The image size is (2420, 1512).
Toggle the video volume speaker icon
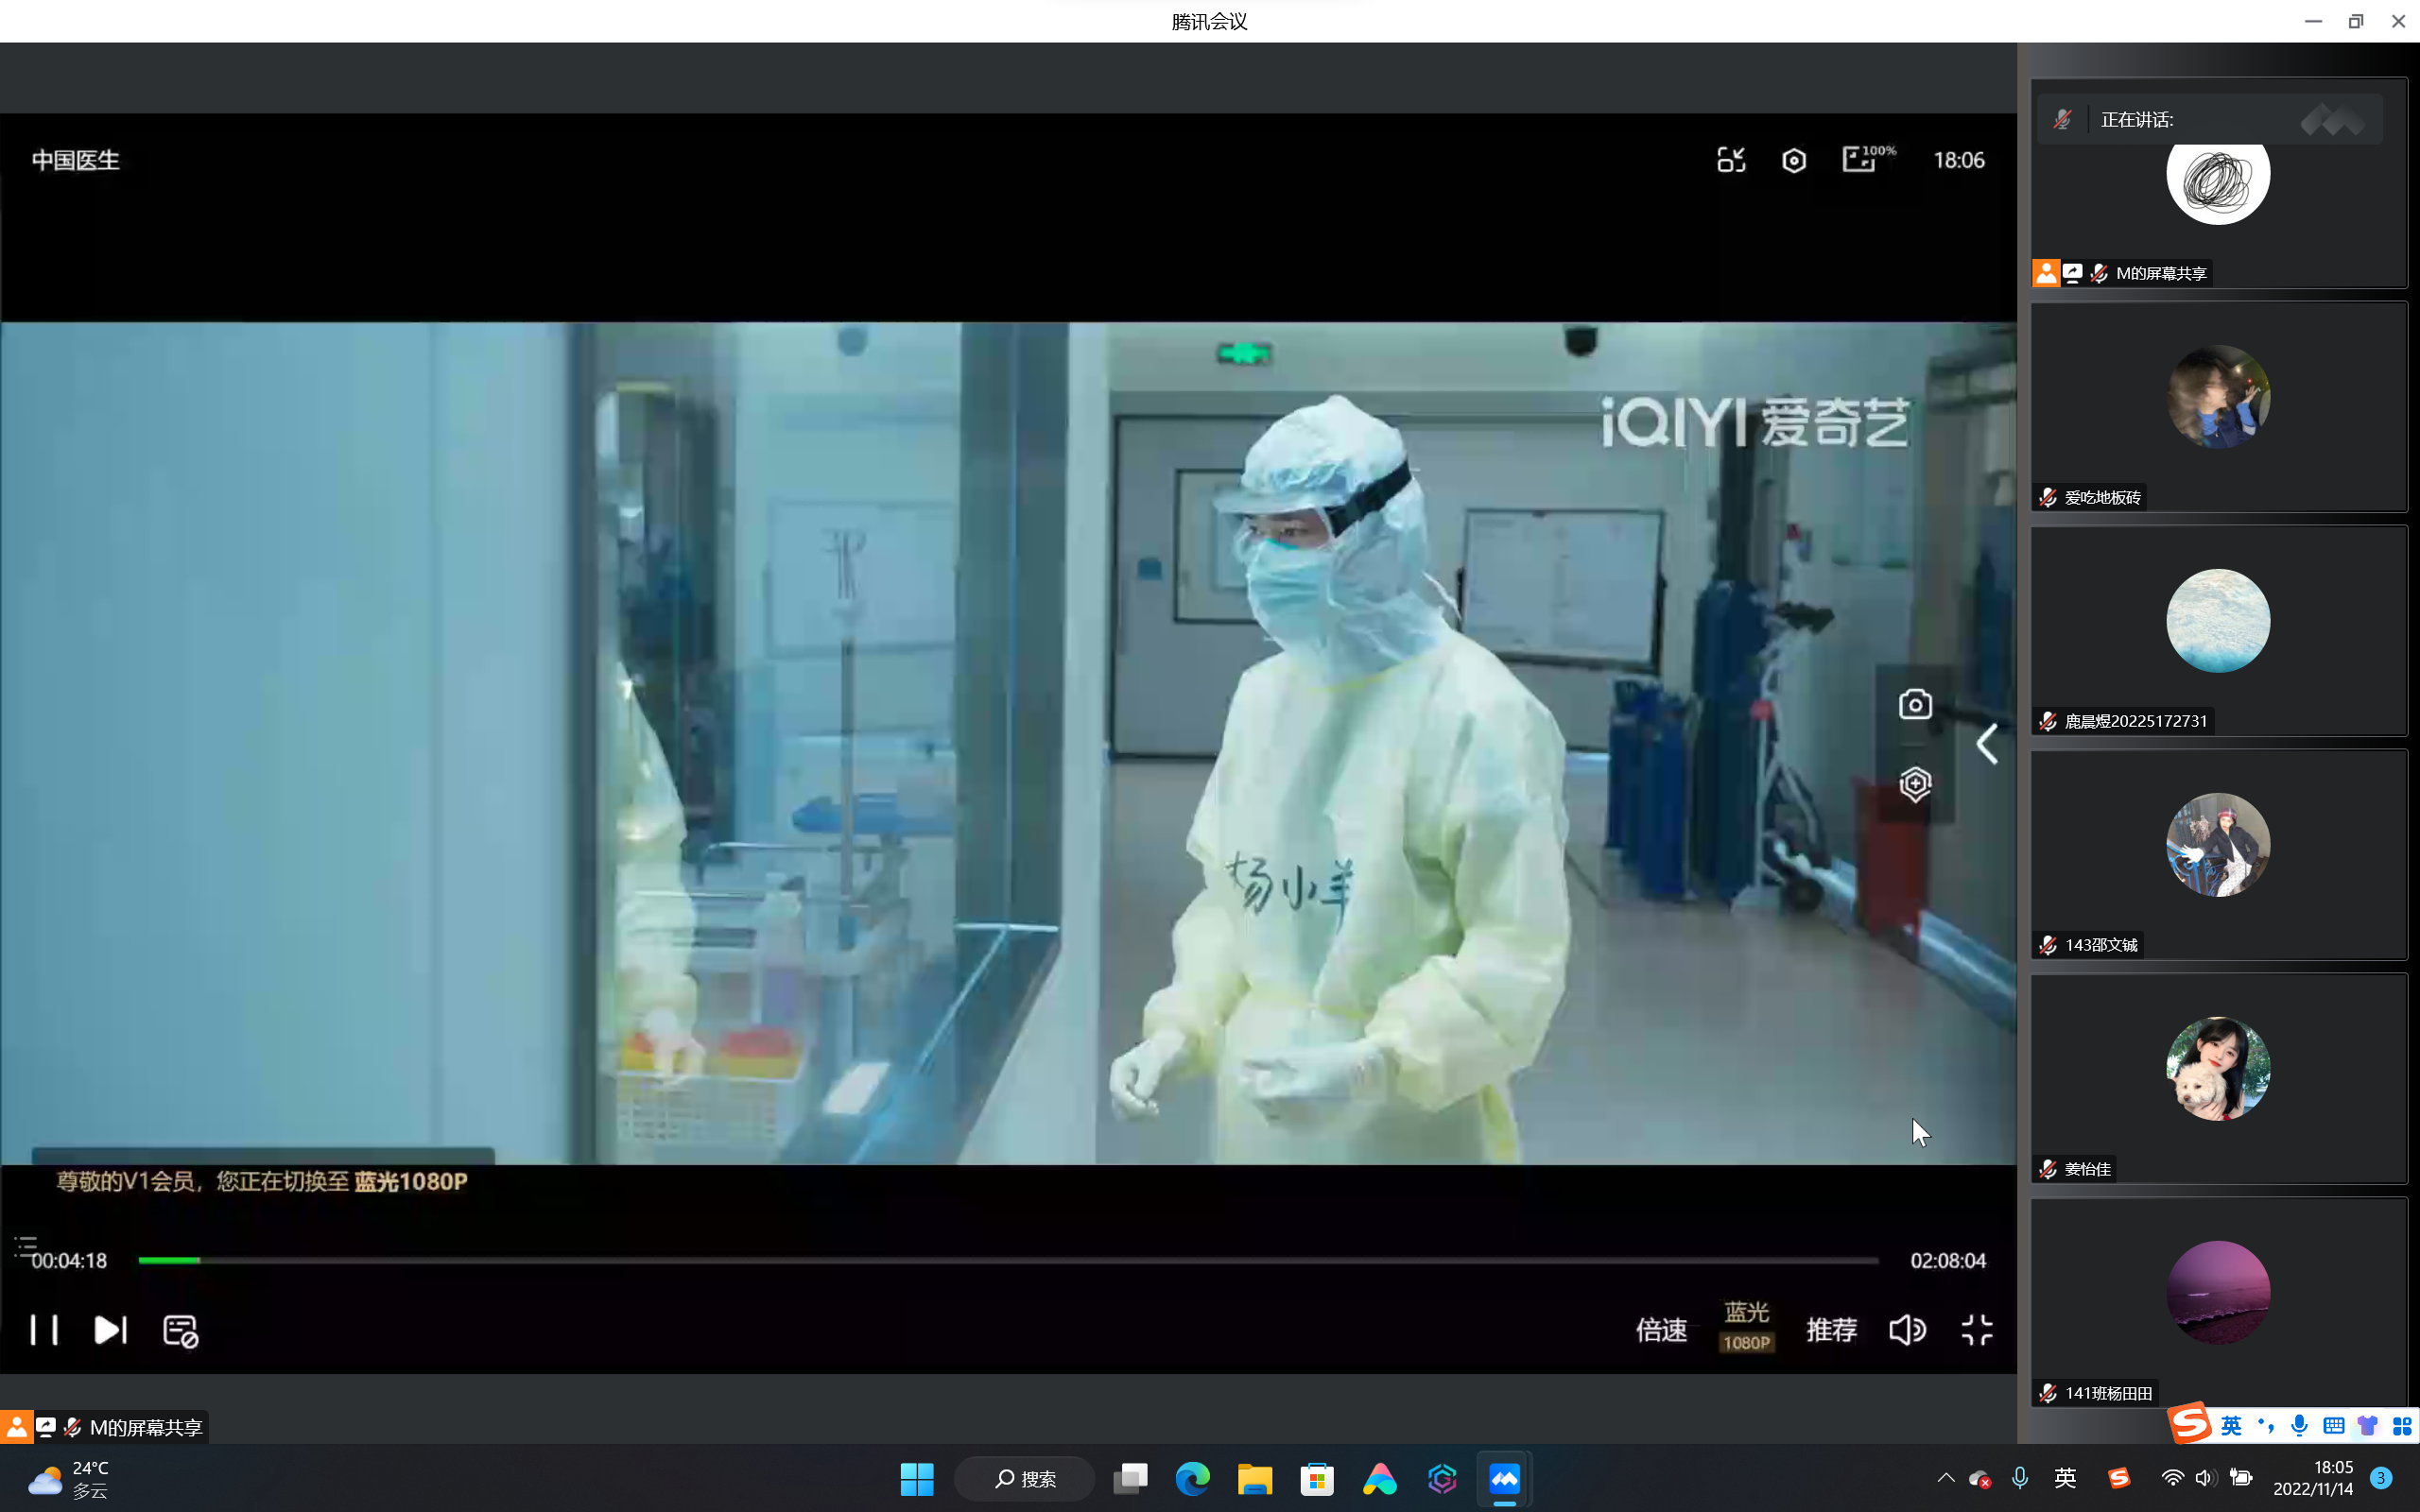tap(1906, 1329)
